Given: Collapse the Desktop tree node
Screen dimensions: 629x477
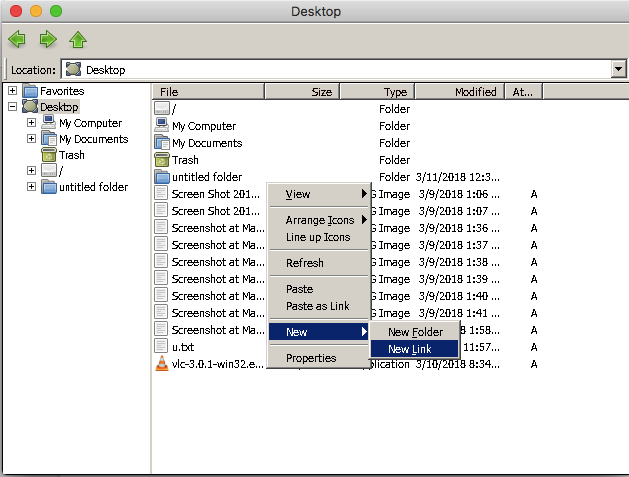Looking at the screenshot, I should 12,107.
